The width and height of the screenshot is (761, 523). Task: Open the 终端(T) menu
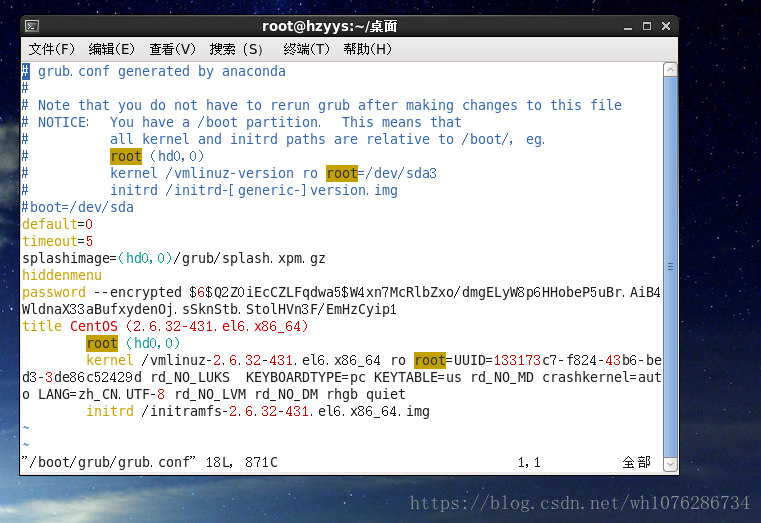coord(306,49)
